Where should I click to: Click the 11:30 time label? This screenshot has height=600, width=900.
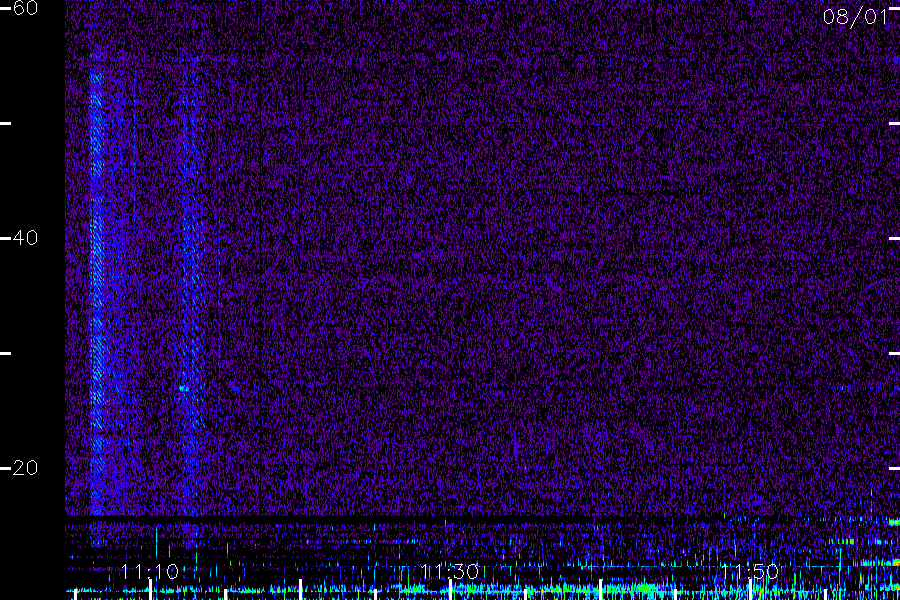[449, 572]
